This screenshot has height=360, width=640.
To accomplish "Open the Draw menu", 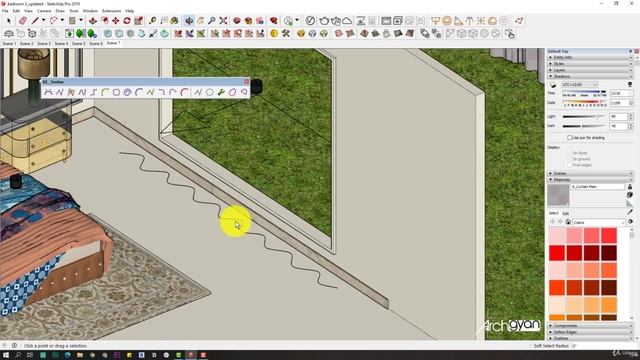I will click(x=60, y=11).
